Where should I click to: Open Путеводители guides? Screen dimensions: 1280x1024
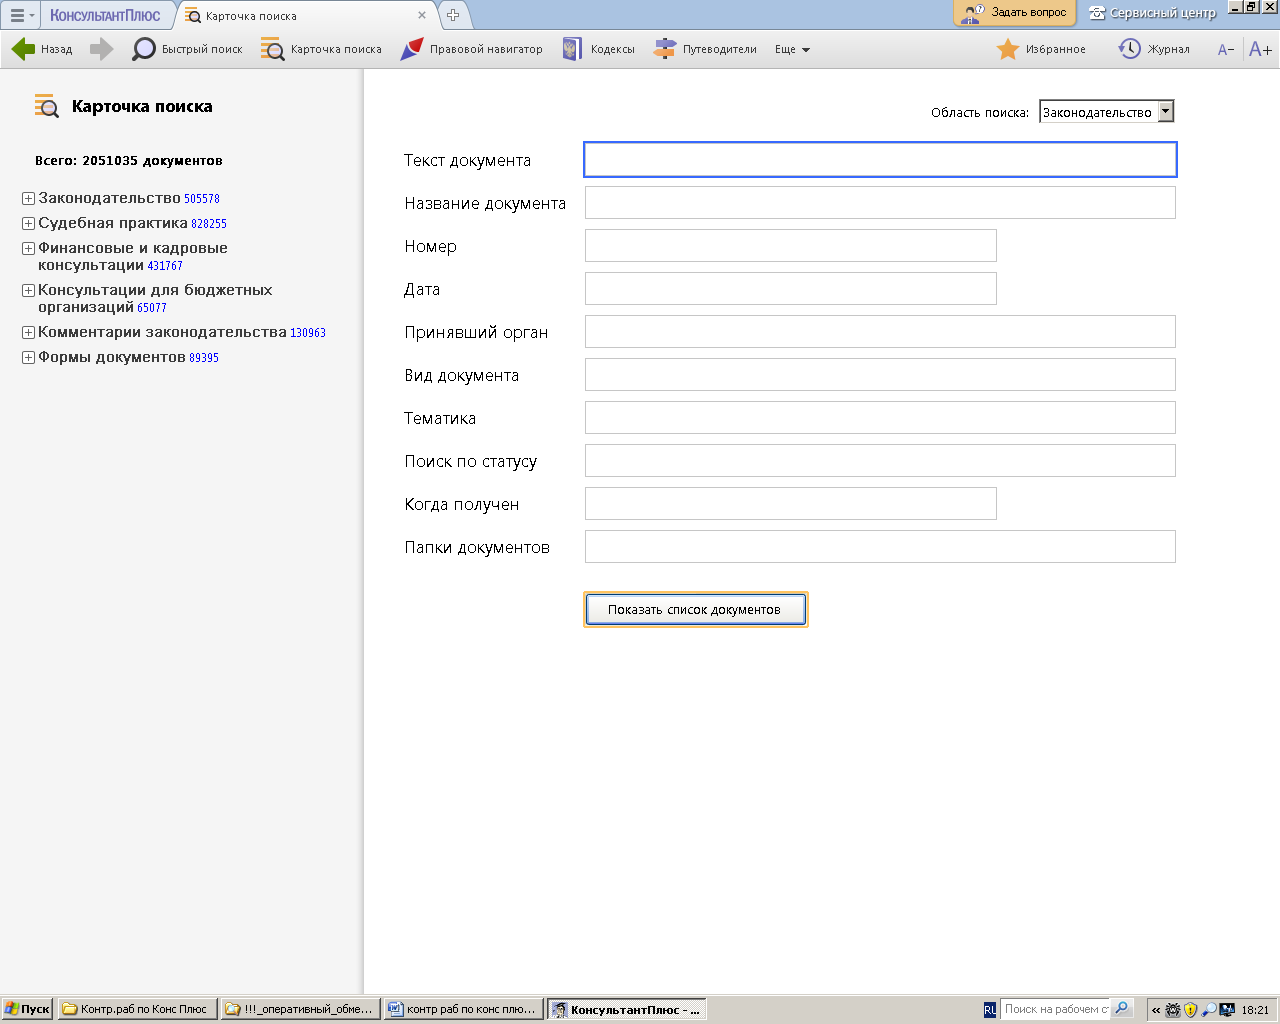pyautogui.click(x=705, y=49)
